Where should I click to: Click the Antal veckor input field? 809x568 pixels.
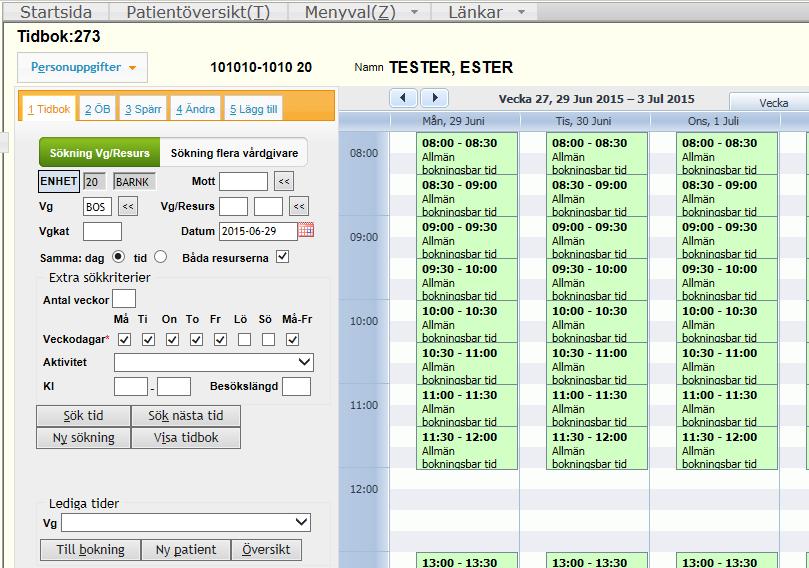tap(124, 299)
